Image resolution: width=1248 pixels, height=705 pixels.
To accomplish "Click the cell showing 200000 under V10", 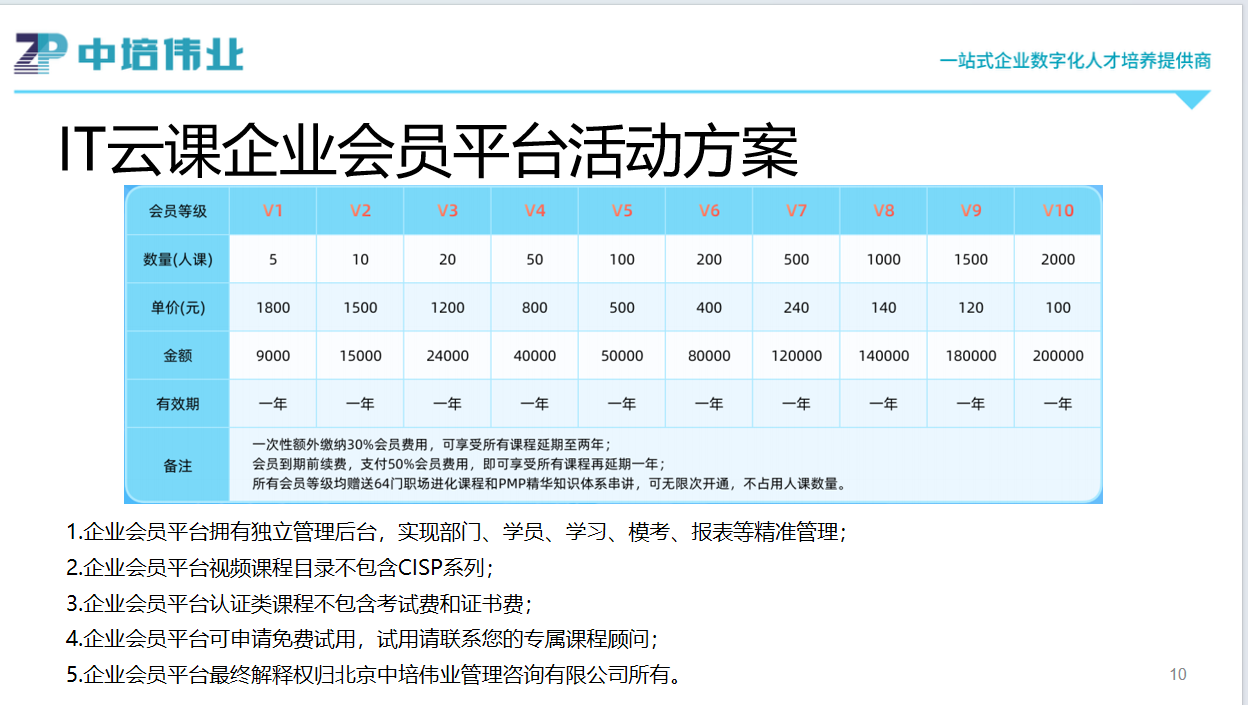I will [1057, 355].
